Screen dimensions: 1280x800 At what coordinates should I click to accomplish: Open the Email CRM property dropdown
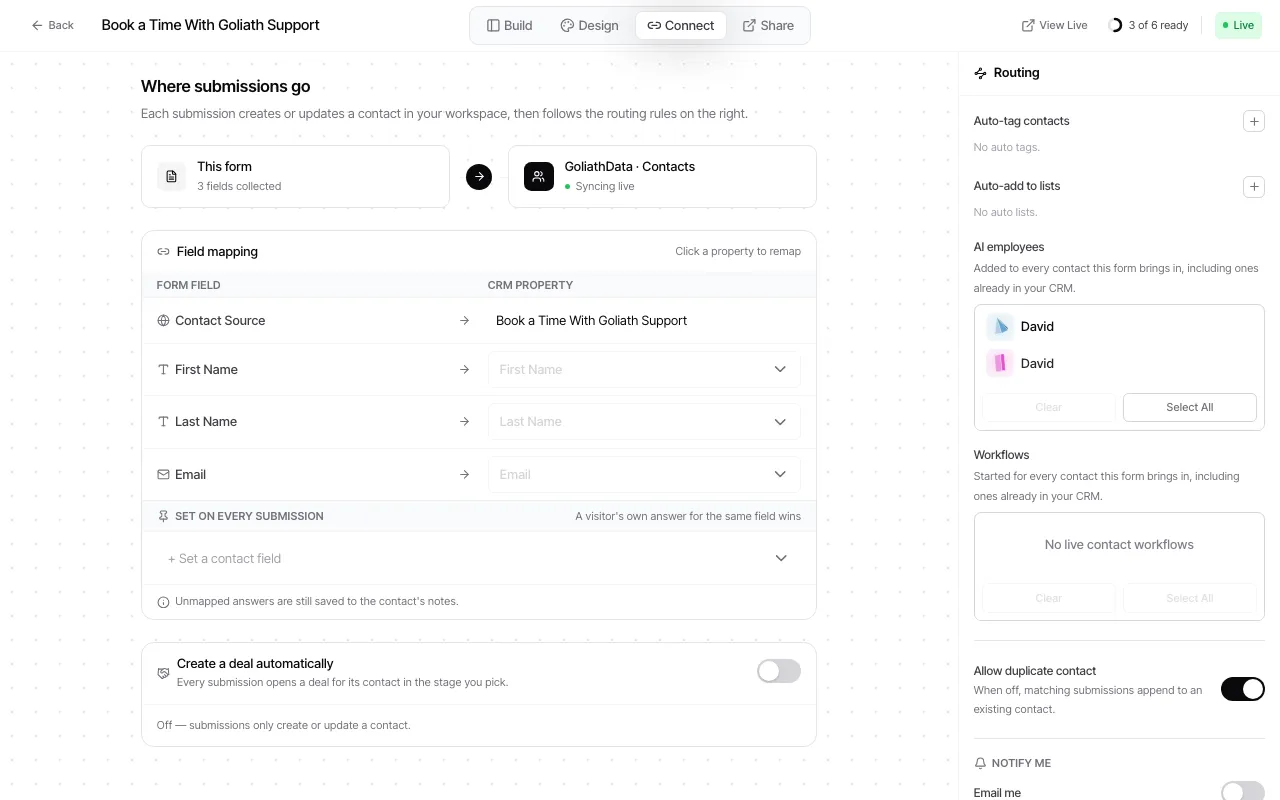point(644,474)
